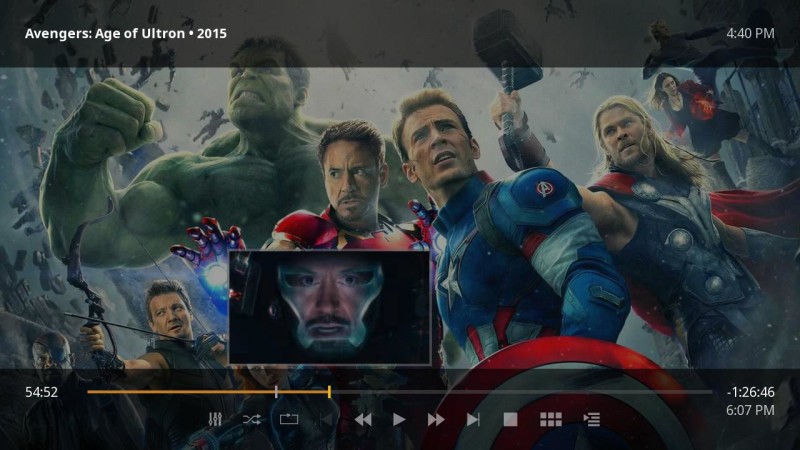Open the grid view icon
Screen dimensions: 800x450
(x=550, y=420)
